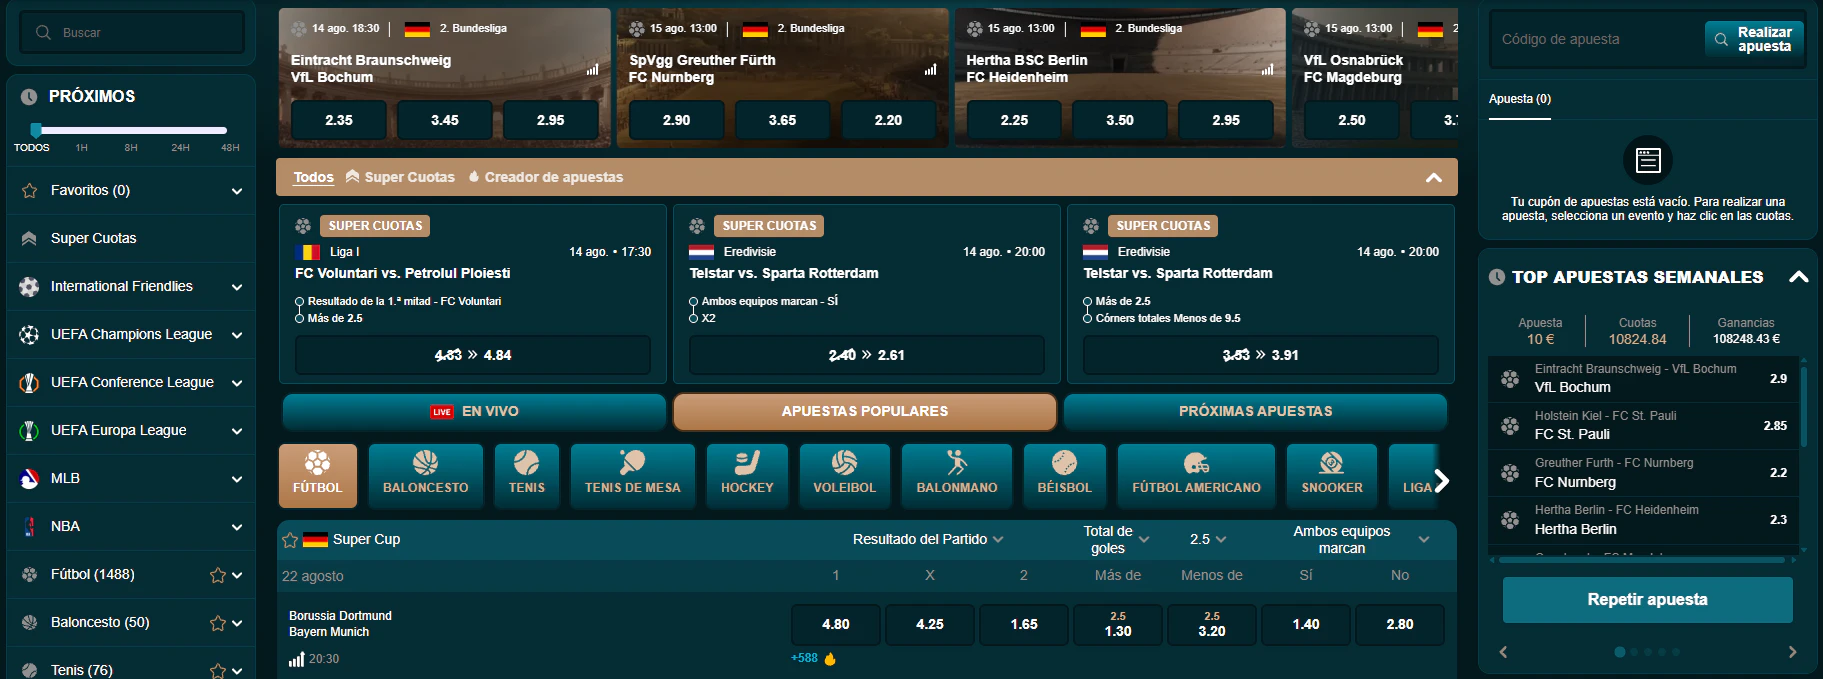Open the 2.5 goals line dropdown

coord(1208,539)
